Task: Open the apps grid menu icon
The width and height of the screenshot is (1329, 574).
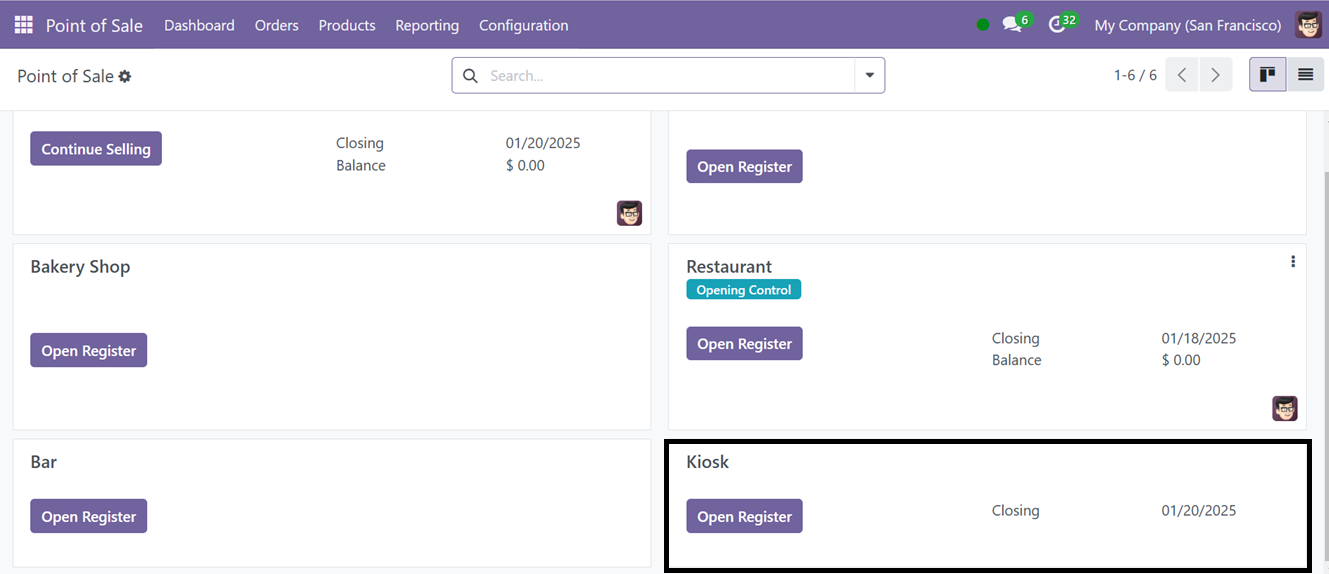Action: pyautogui.click(x=23, y=25)
